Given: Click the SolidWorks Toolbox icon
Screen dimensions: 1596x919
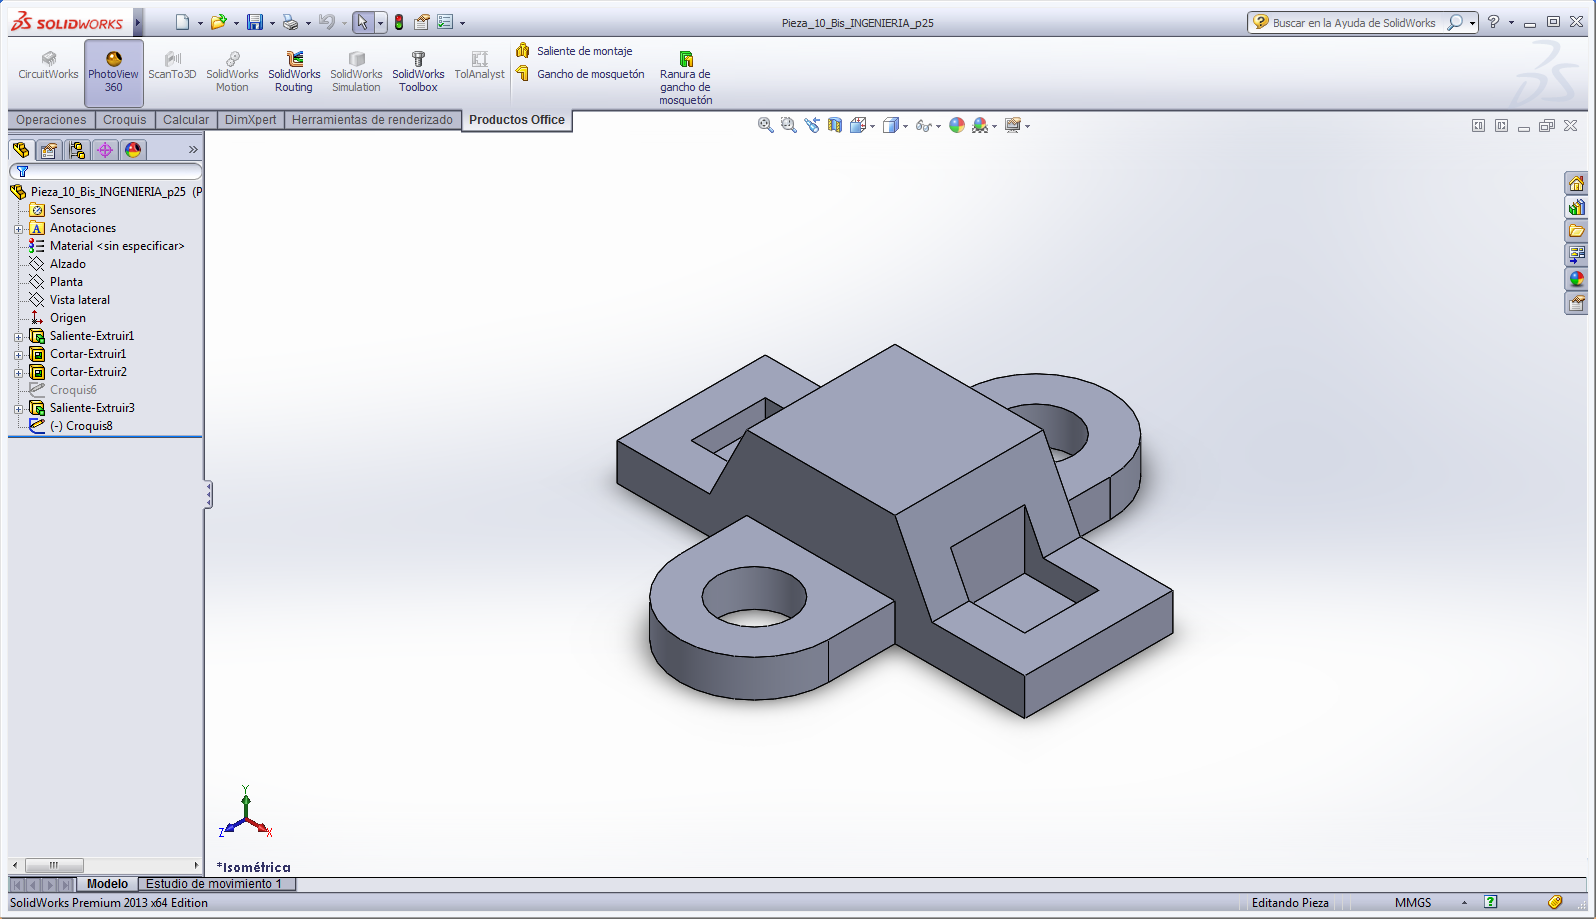Looking at the screenshot, I should click(418, 73).
